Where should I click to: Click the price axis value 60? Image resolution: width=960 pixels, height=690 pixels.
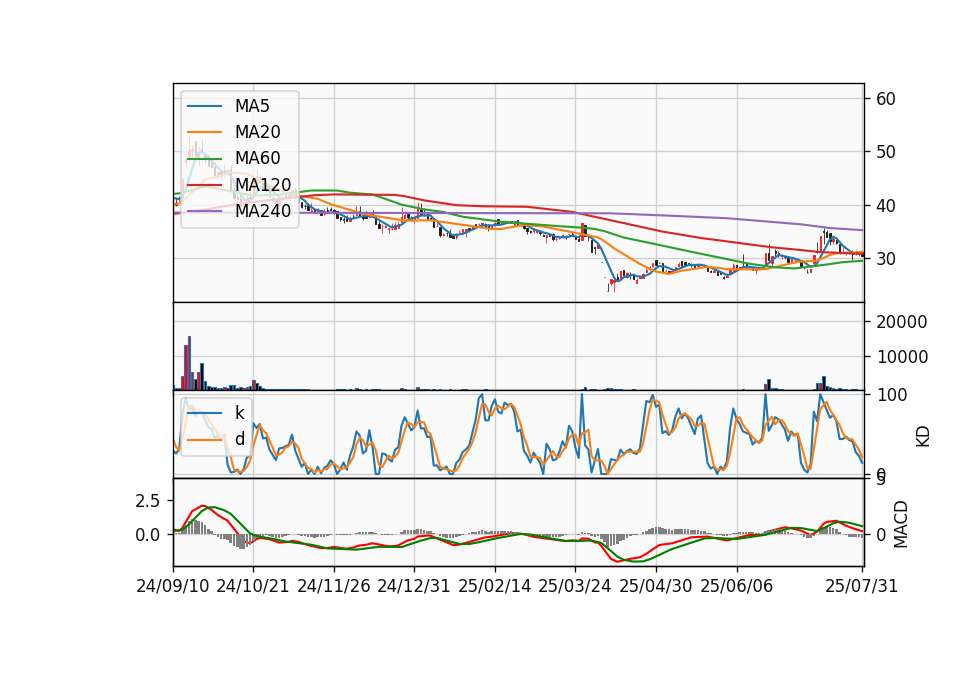pyautogui.click(x=886, y=99)
